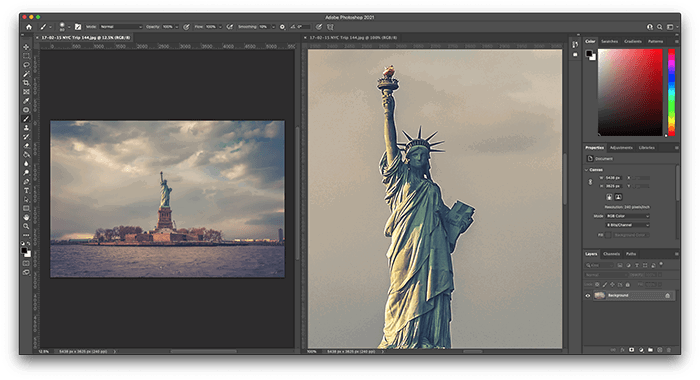Viewport: 700px width, 380px height.
Task: Select the Background layer thumbnail
Action: pyautogui.click(x=600, y=296)
